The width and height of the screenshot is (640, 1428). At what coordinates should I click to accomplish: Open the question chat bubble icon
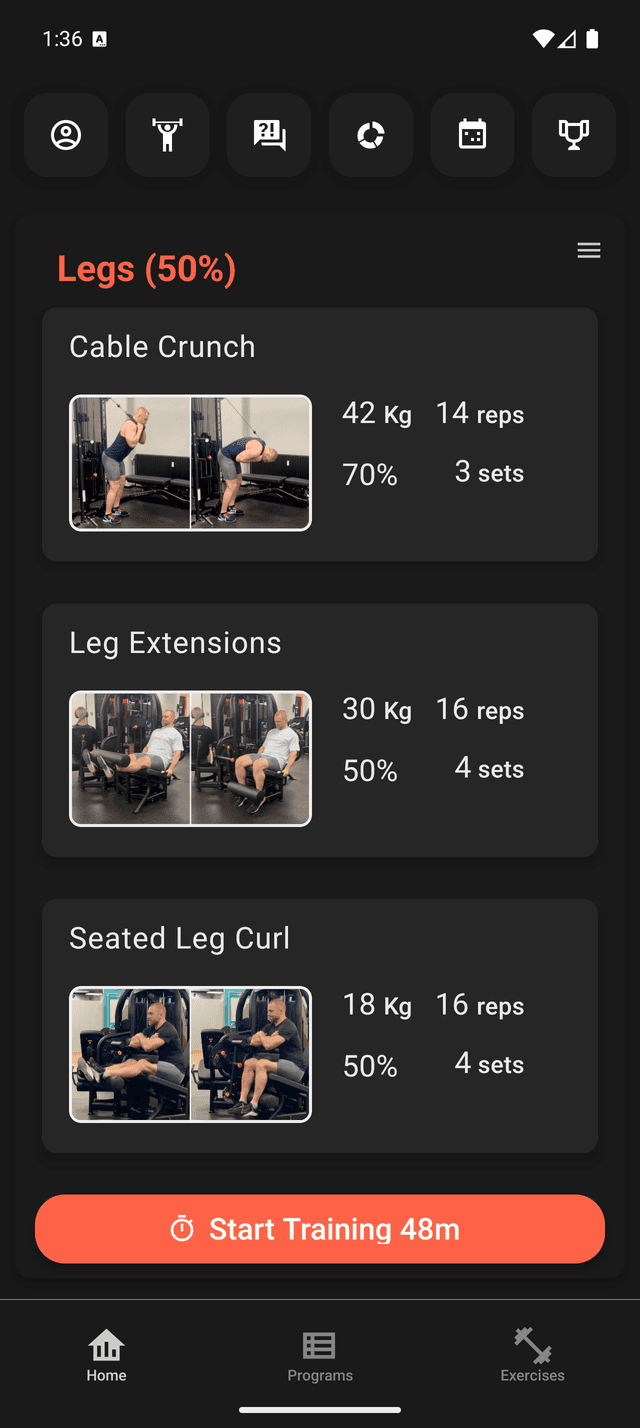click(x=269, y=135)
